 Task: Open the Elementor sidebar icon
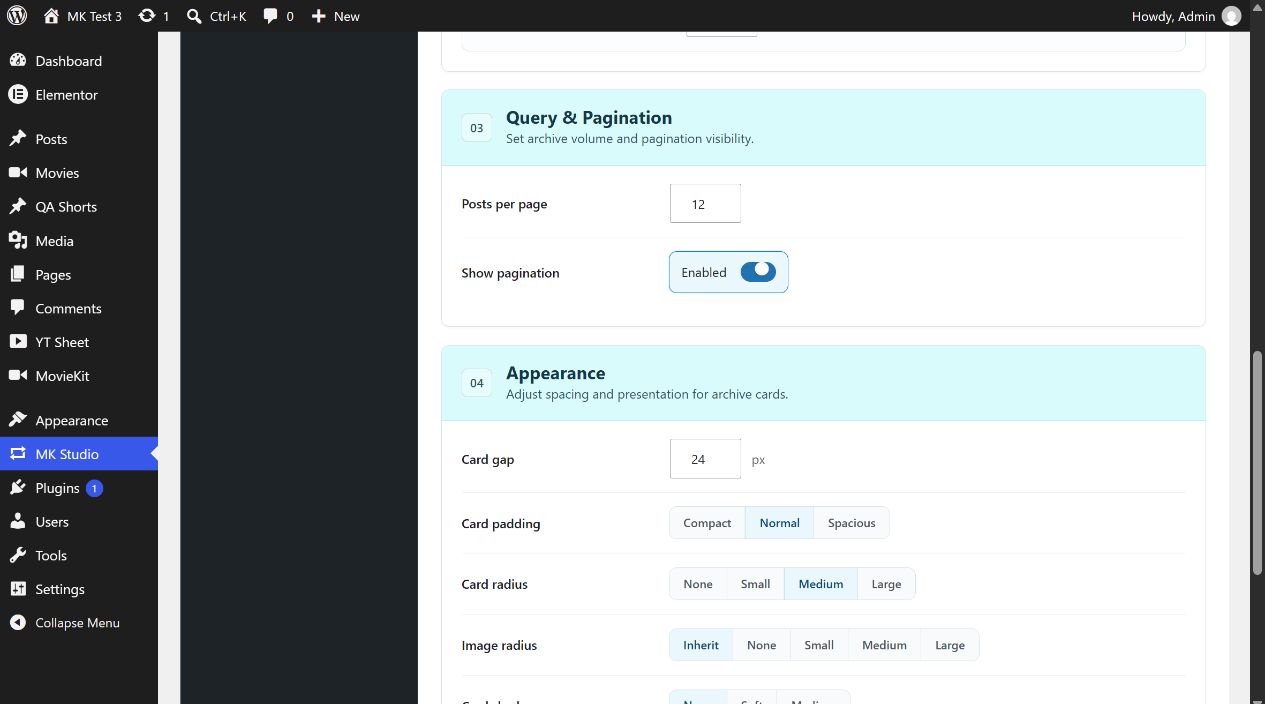point(17,95)
